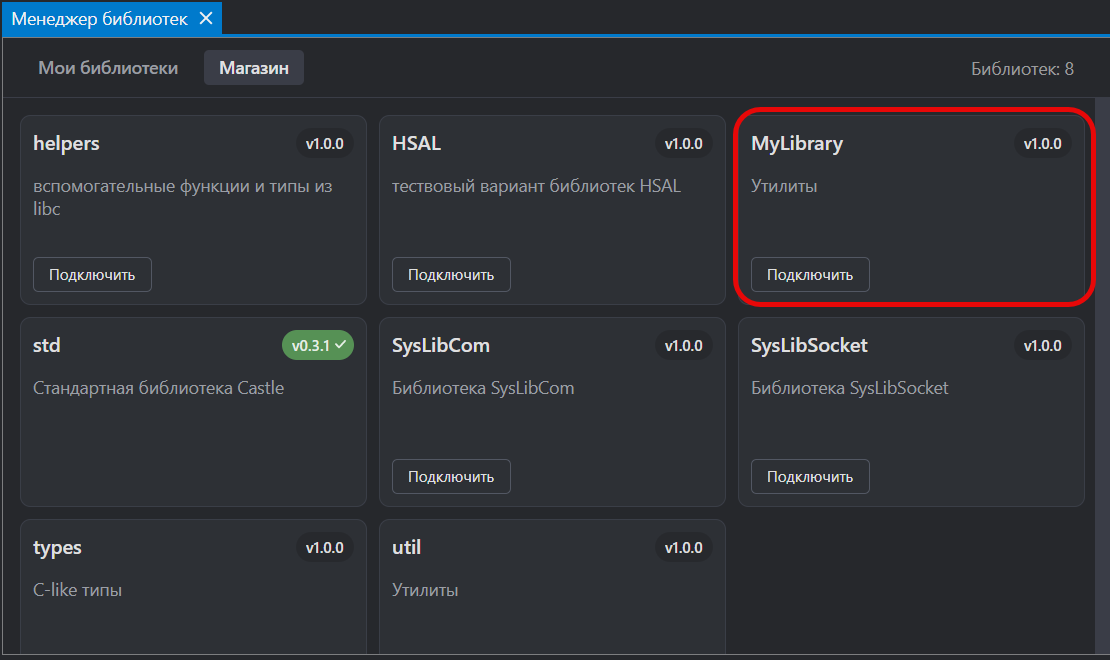Click the std library name
Screen dimensions: 1110x660
coord(47,346)
